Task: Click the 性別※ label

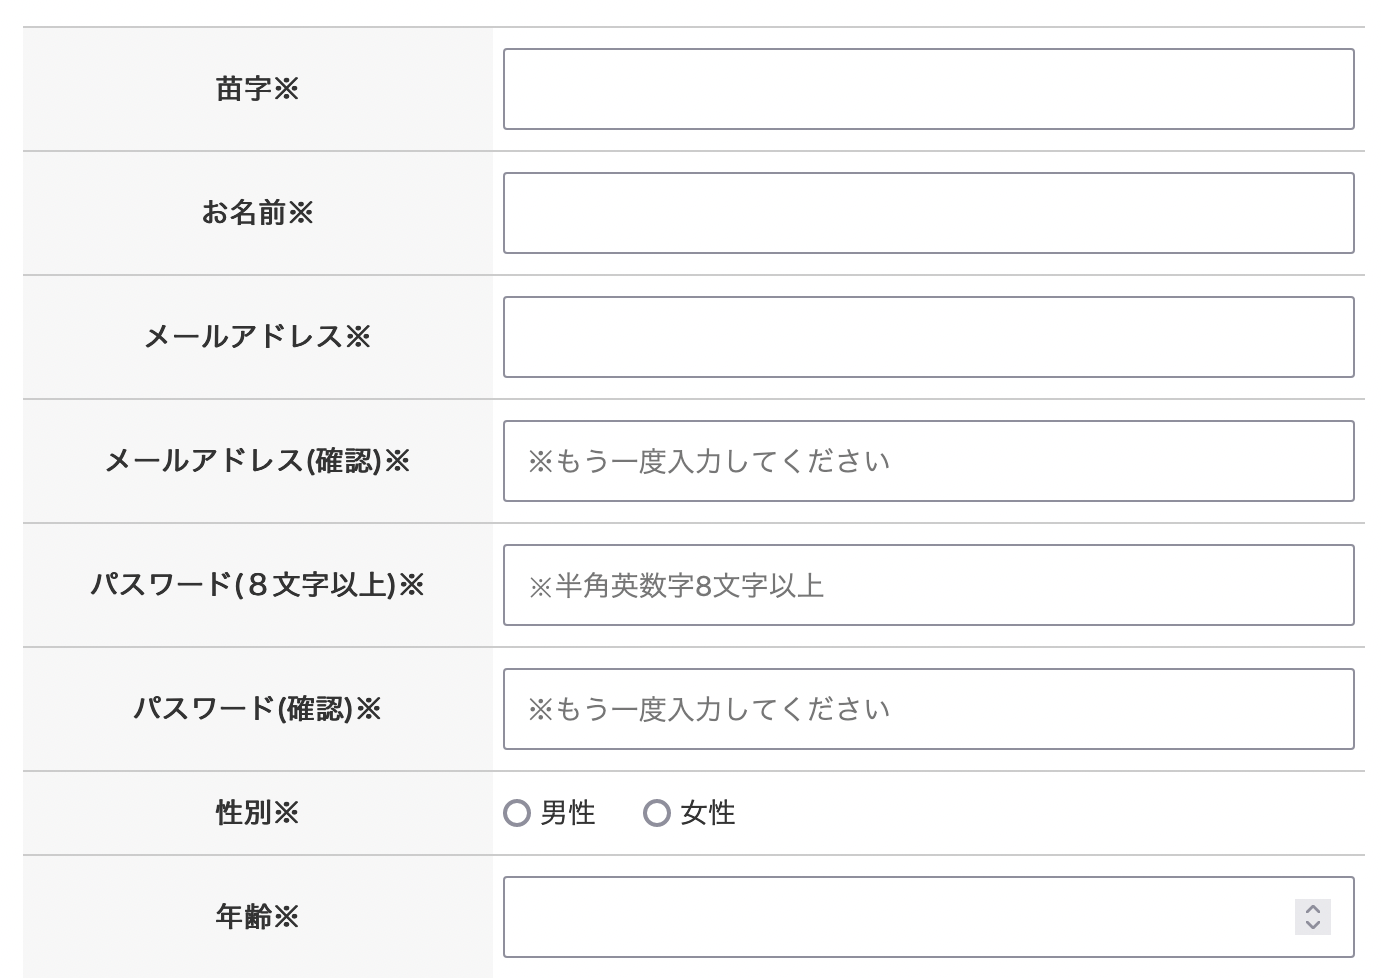Action: pyautogui.click(x=257, y=813)
